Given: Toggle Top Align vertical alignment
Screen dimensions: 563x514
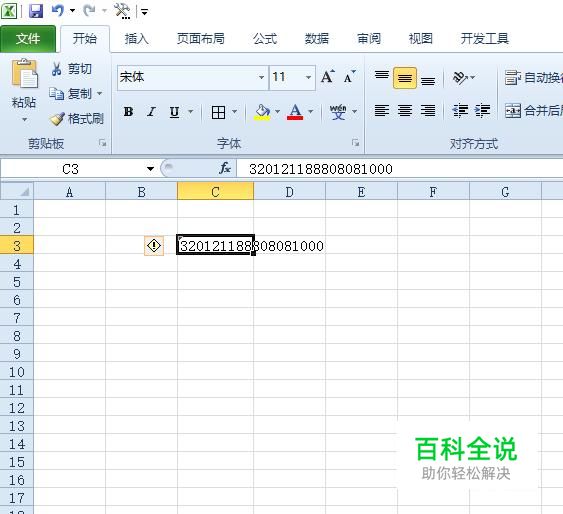Looking at the screenshot, I should [382, 76].
